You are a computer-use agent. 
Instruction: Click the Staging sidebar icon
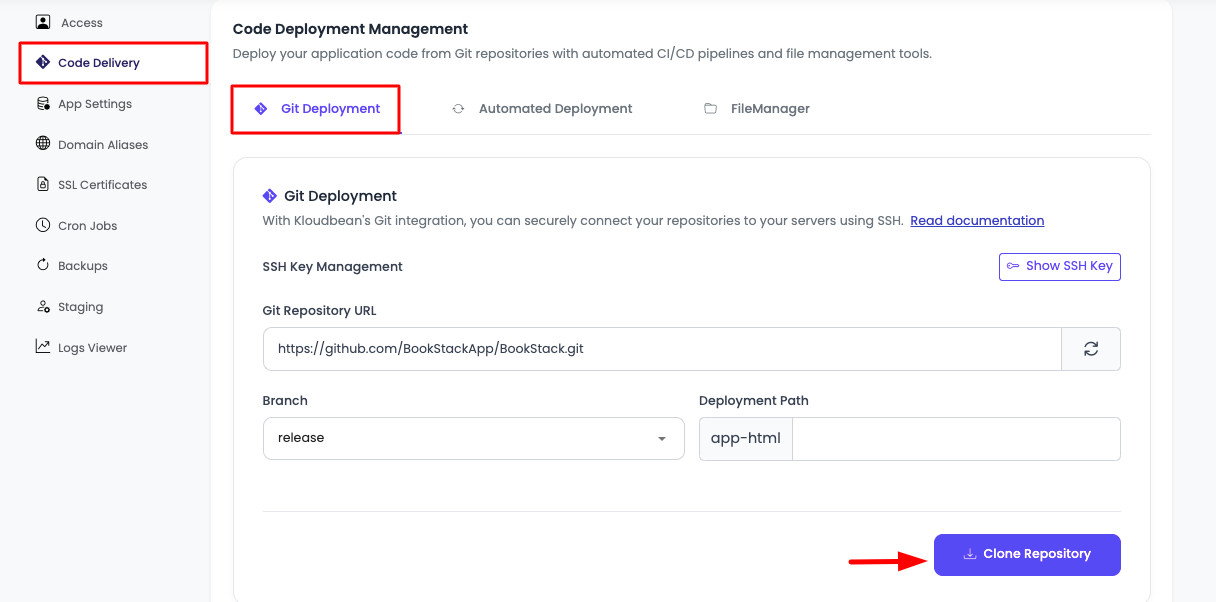point(41,306)
